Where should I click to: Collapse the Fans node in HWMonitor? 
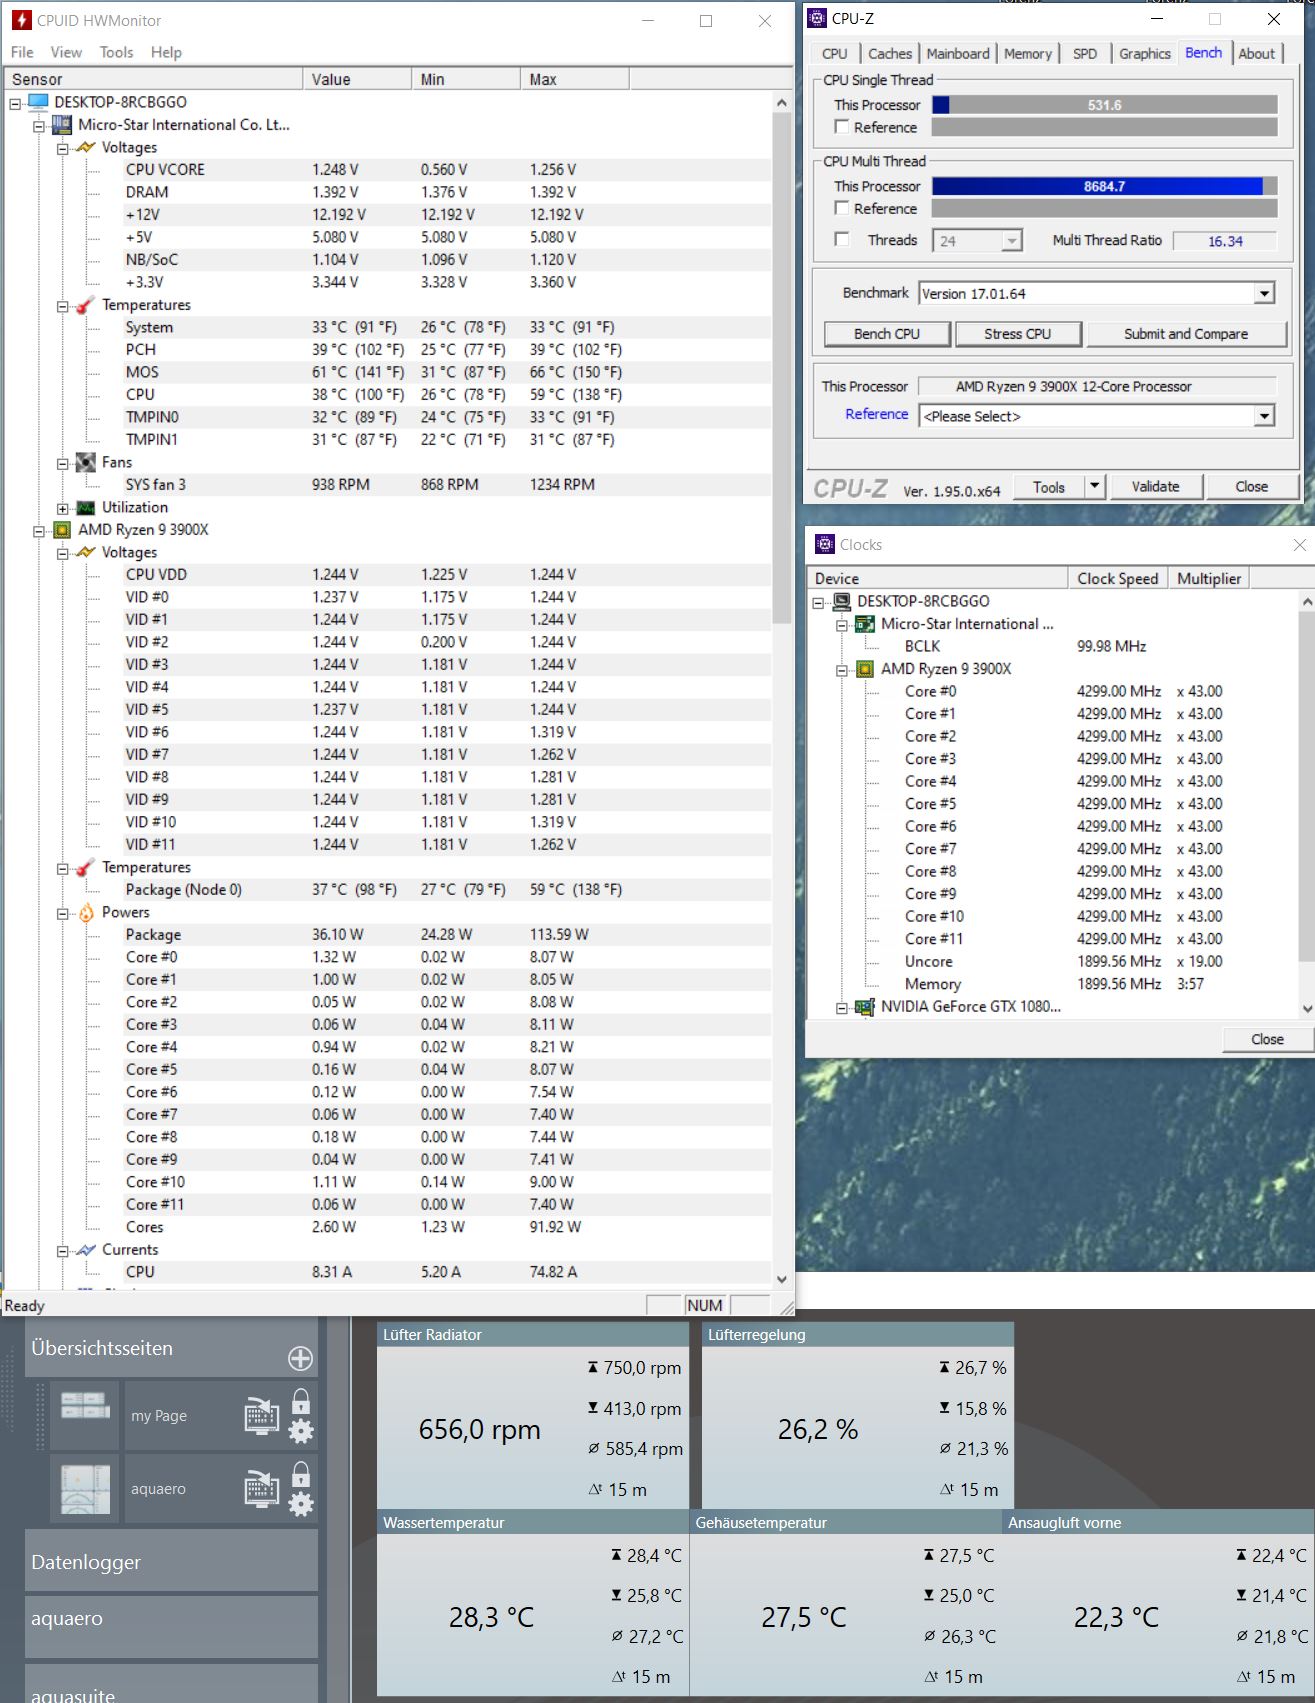[x=62, y=463]
